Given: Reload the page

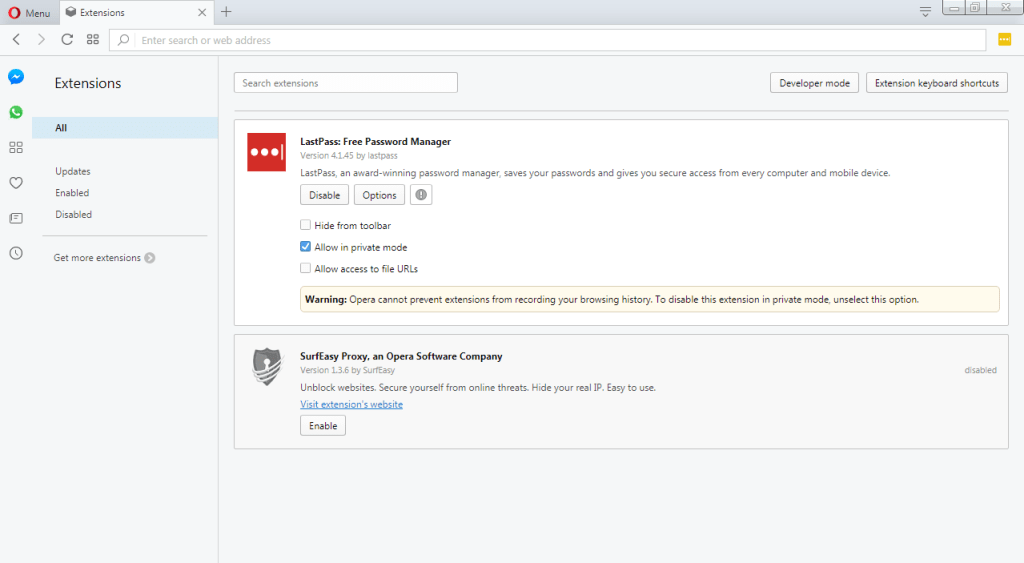Looking at the screenshot, I should pos(67,40).
